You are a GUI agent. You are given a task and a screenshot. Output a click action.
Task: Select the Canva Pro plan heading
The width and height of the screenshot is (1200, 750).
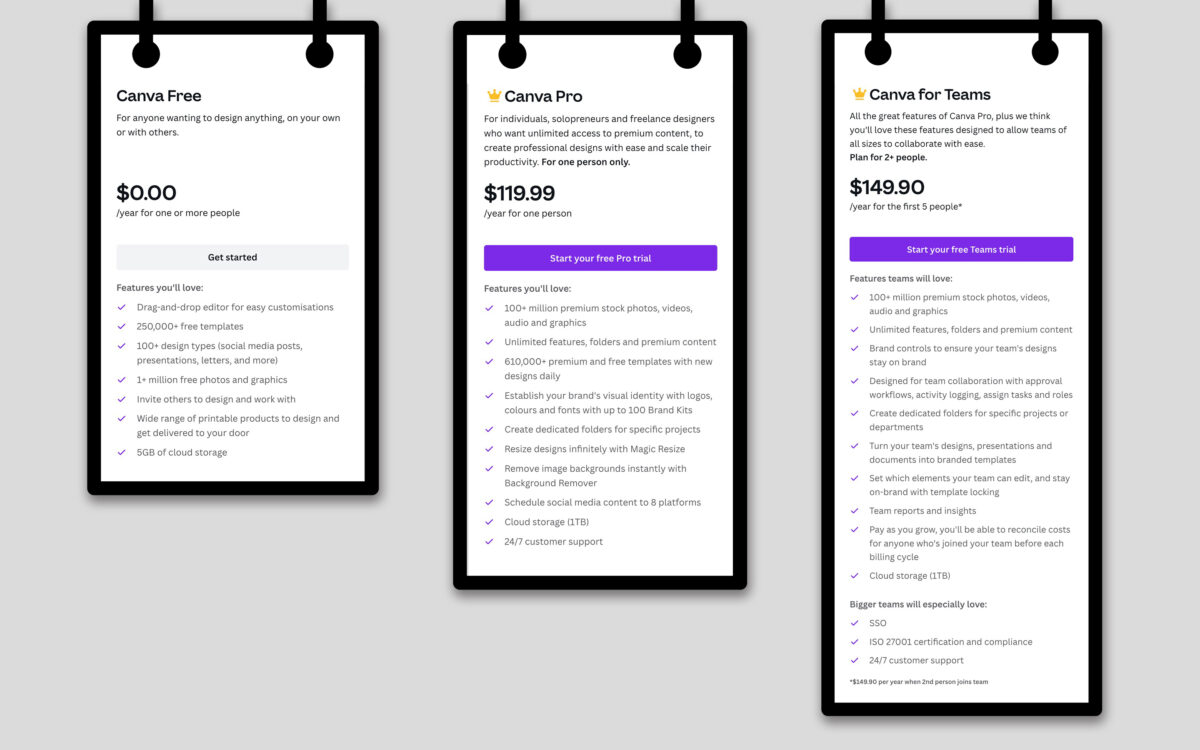(543, 96)
